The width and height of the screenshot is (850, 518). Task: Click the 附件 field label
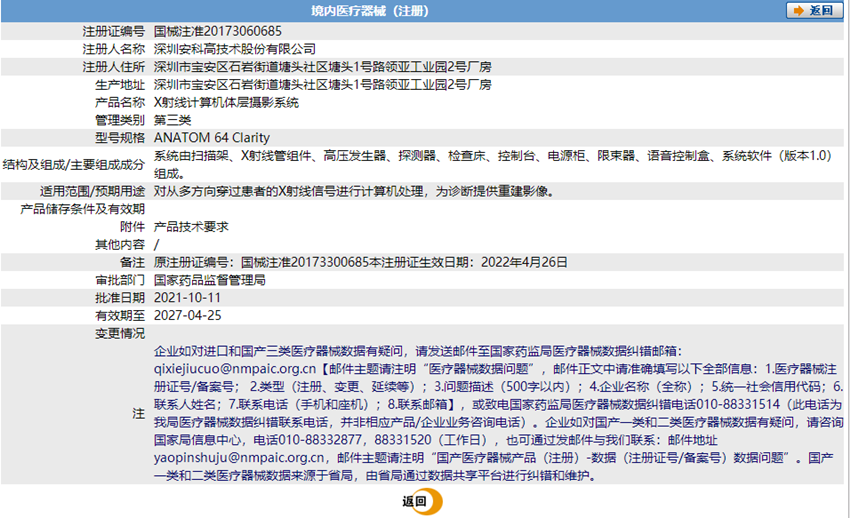pyautogui.click(x=133, y=226)
